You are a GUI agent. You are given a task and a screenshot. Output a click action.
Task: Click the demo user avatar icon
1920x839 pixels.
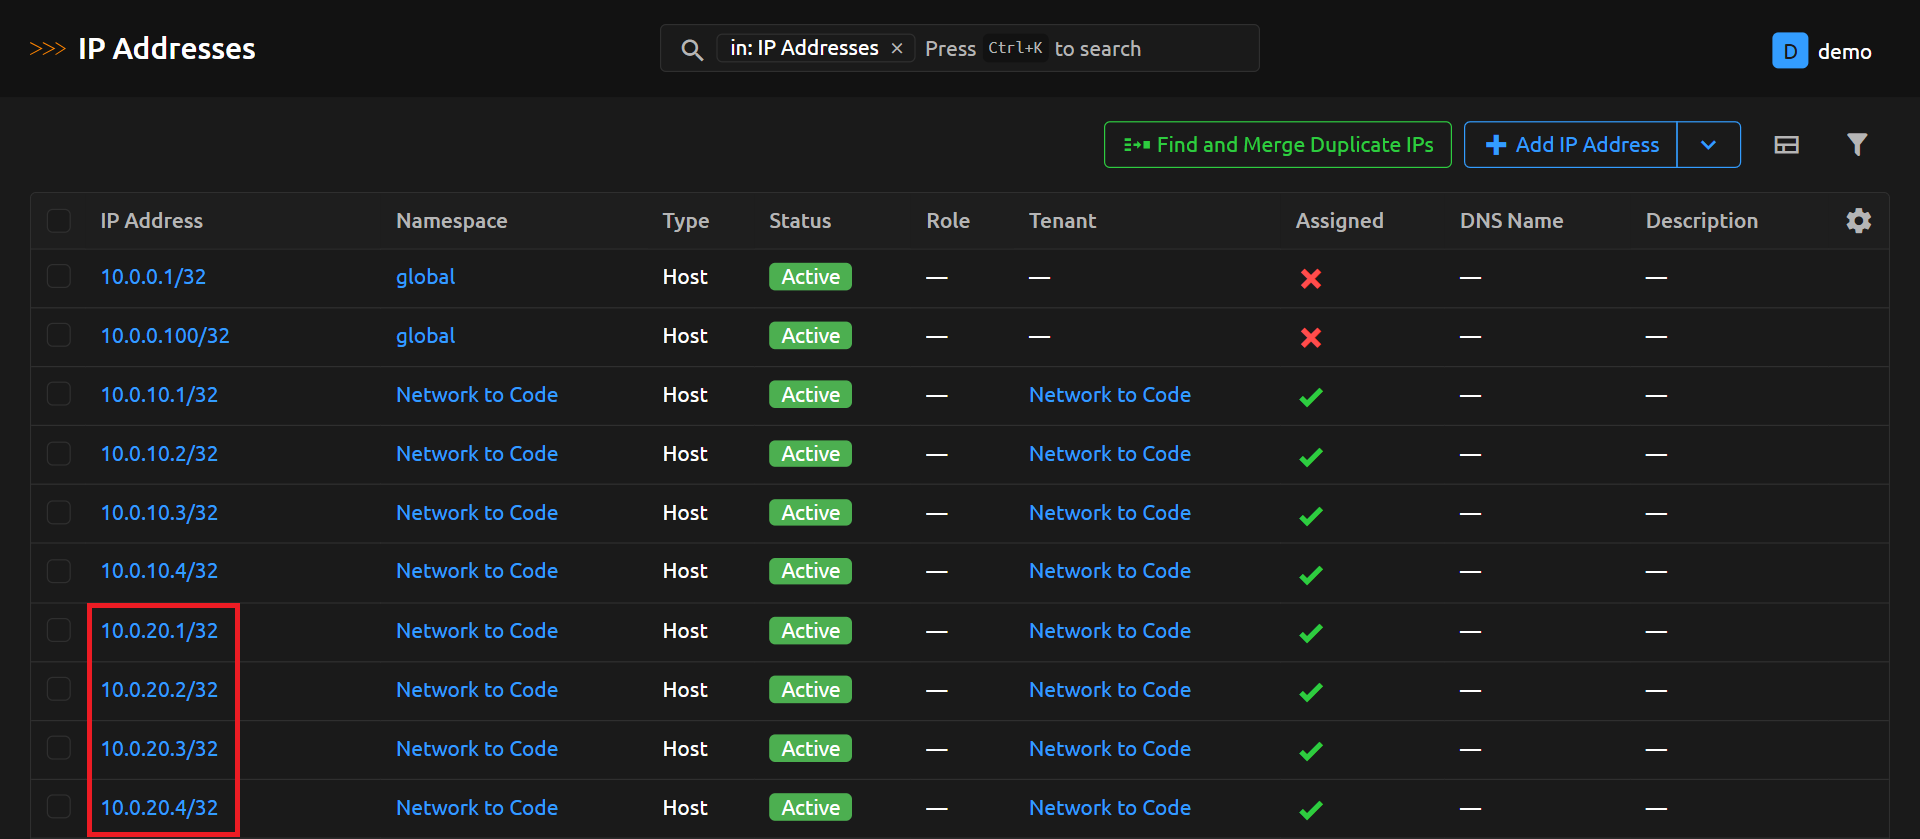point(1789,51)
